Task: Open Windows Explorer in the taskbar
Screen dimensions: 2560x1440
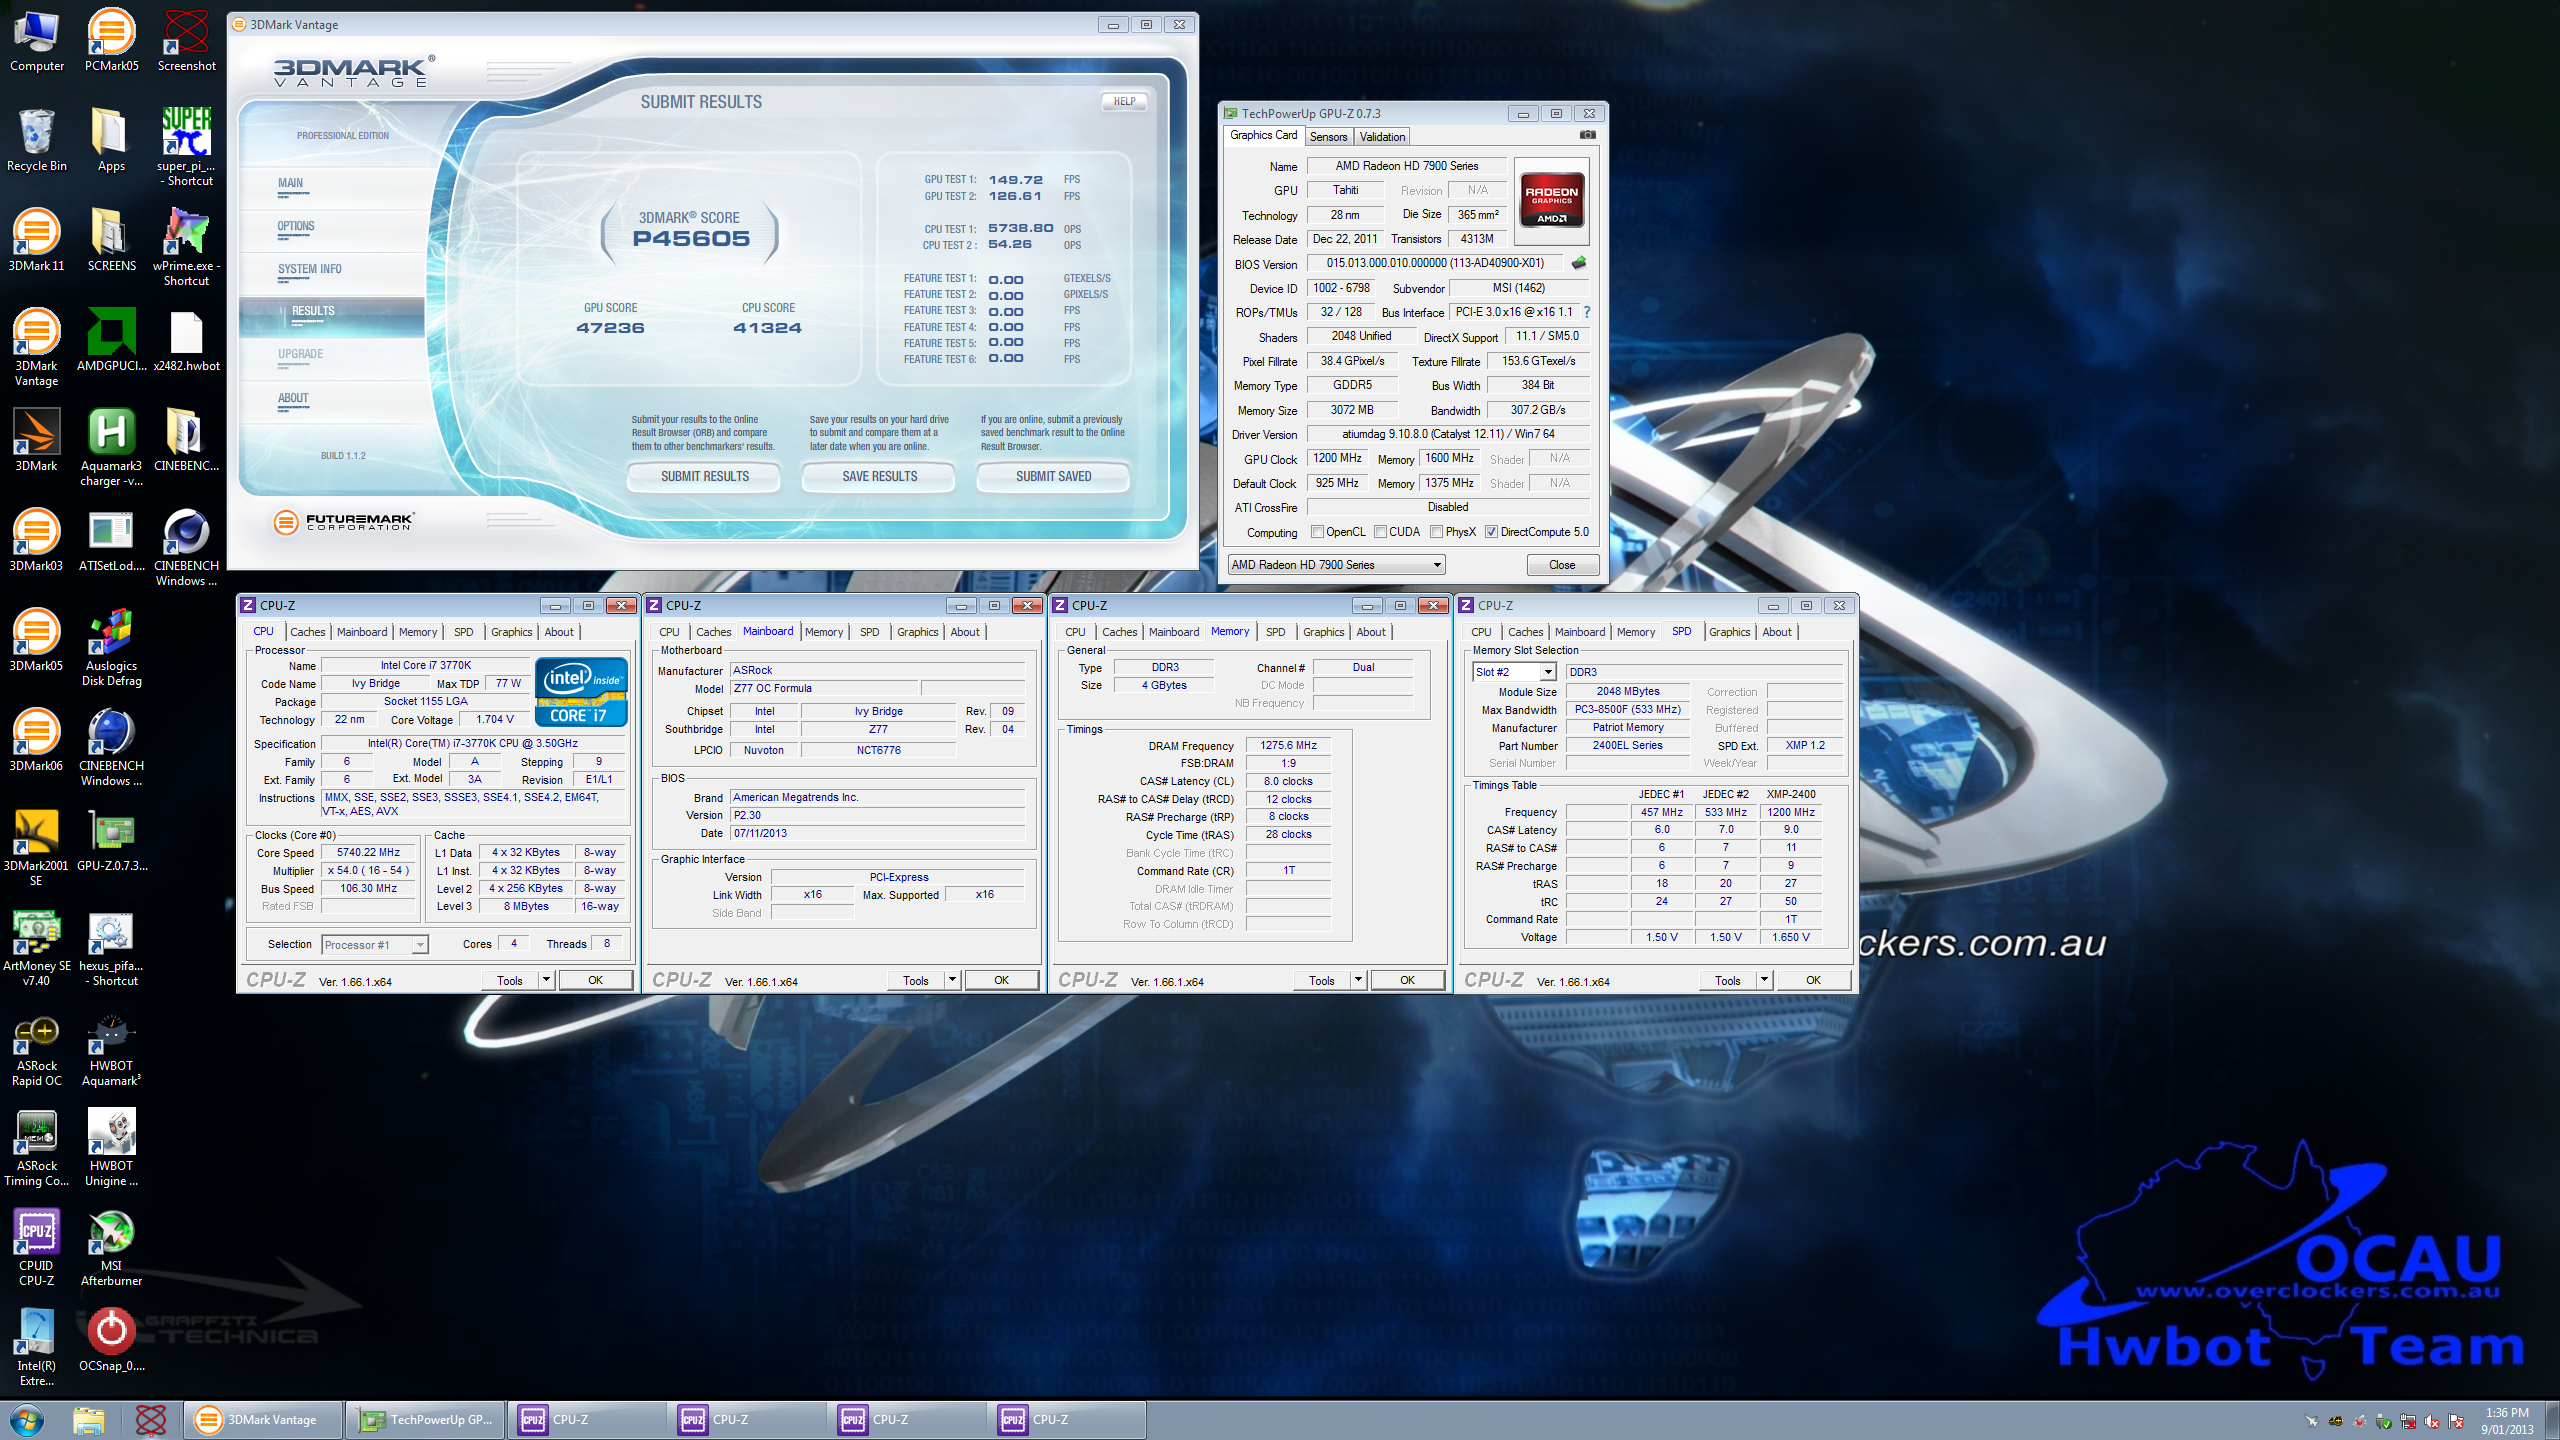Action: (89, 1419)
